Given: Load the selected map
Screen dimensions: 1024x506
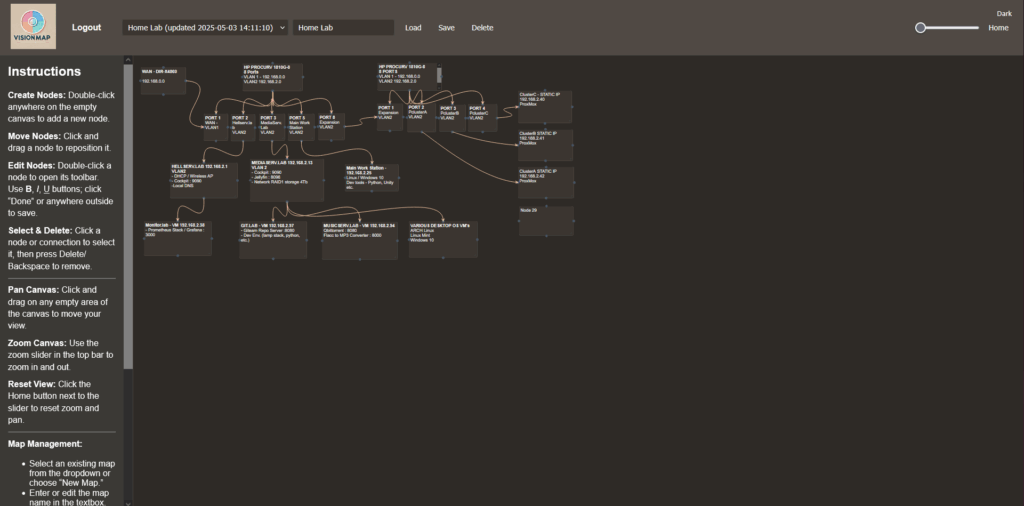Looking at the screenshot, I should (413, 27).
